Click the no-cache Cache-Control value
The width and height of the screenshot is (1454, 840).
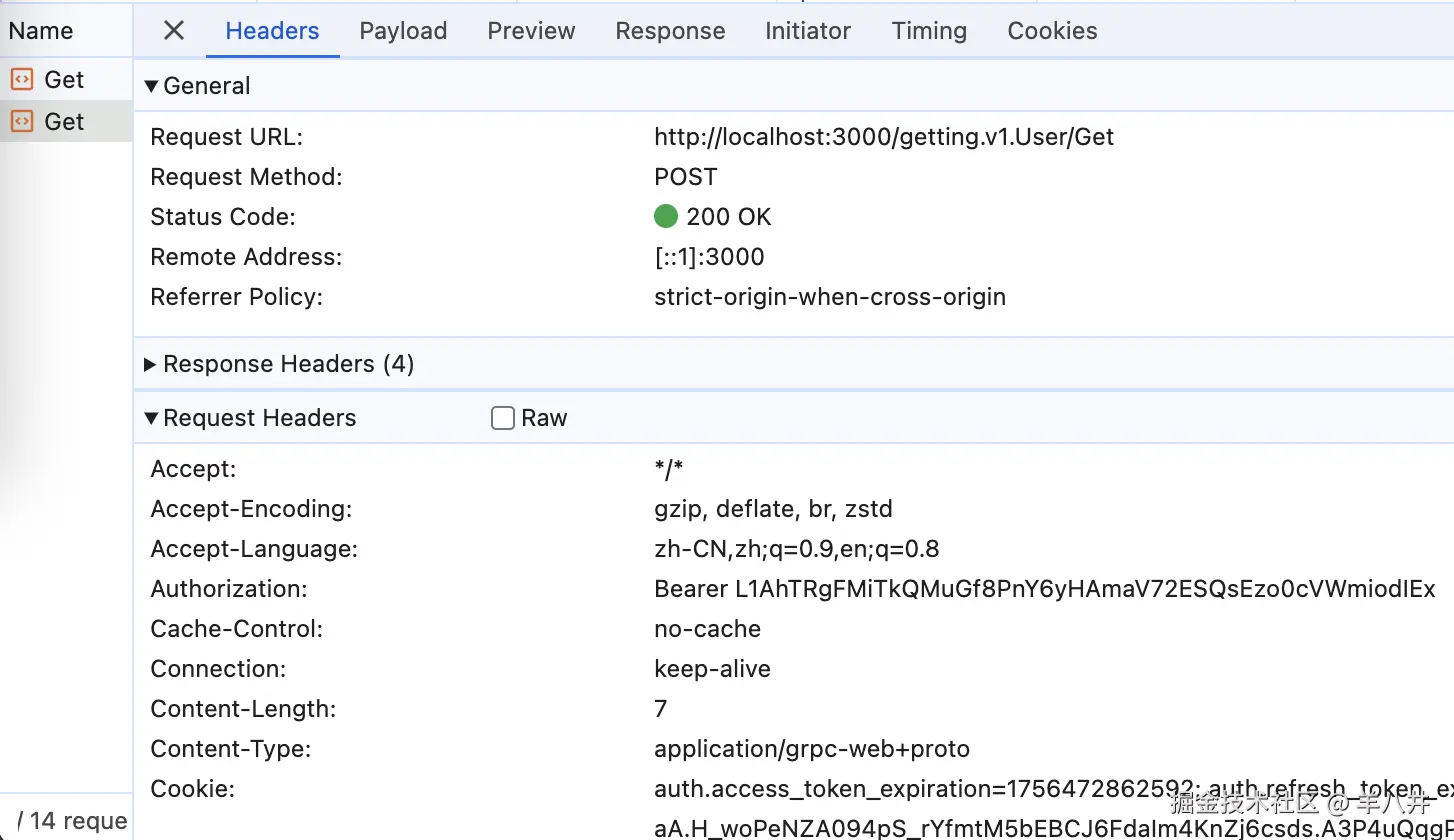point(707,629)
